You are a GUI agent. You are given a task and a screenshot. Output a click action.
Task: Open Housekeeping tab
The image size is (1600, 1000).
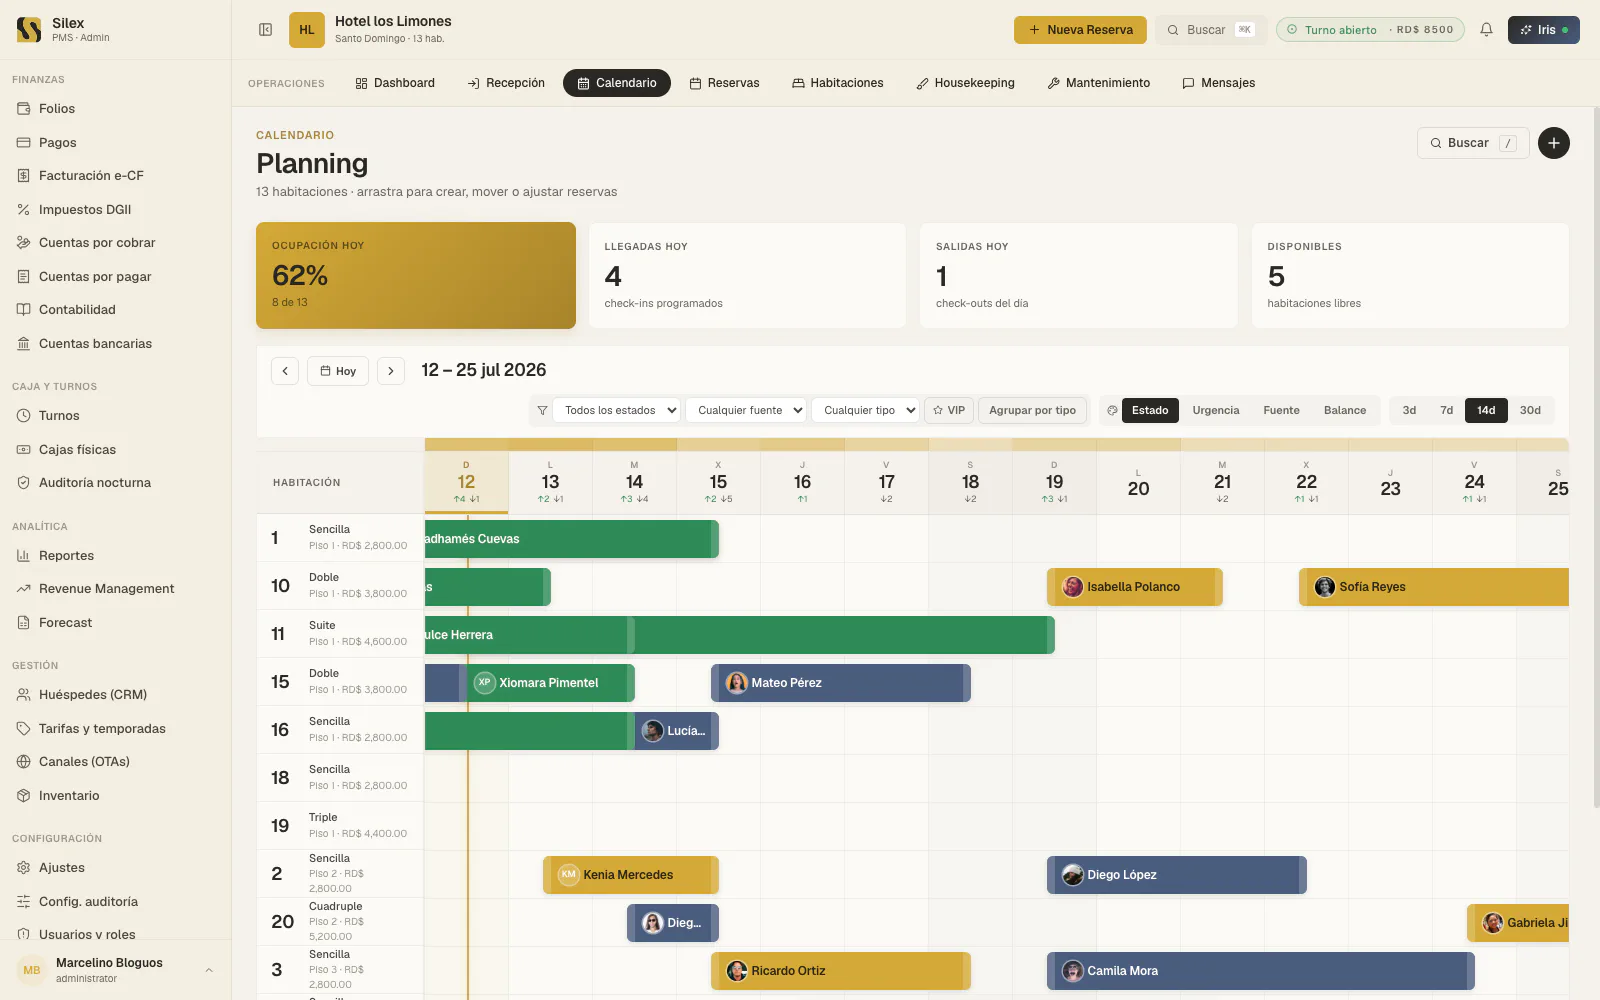point(966,83)
